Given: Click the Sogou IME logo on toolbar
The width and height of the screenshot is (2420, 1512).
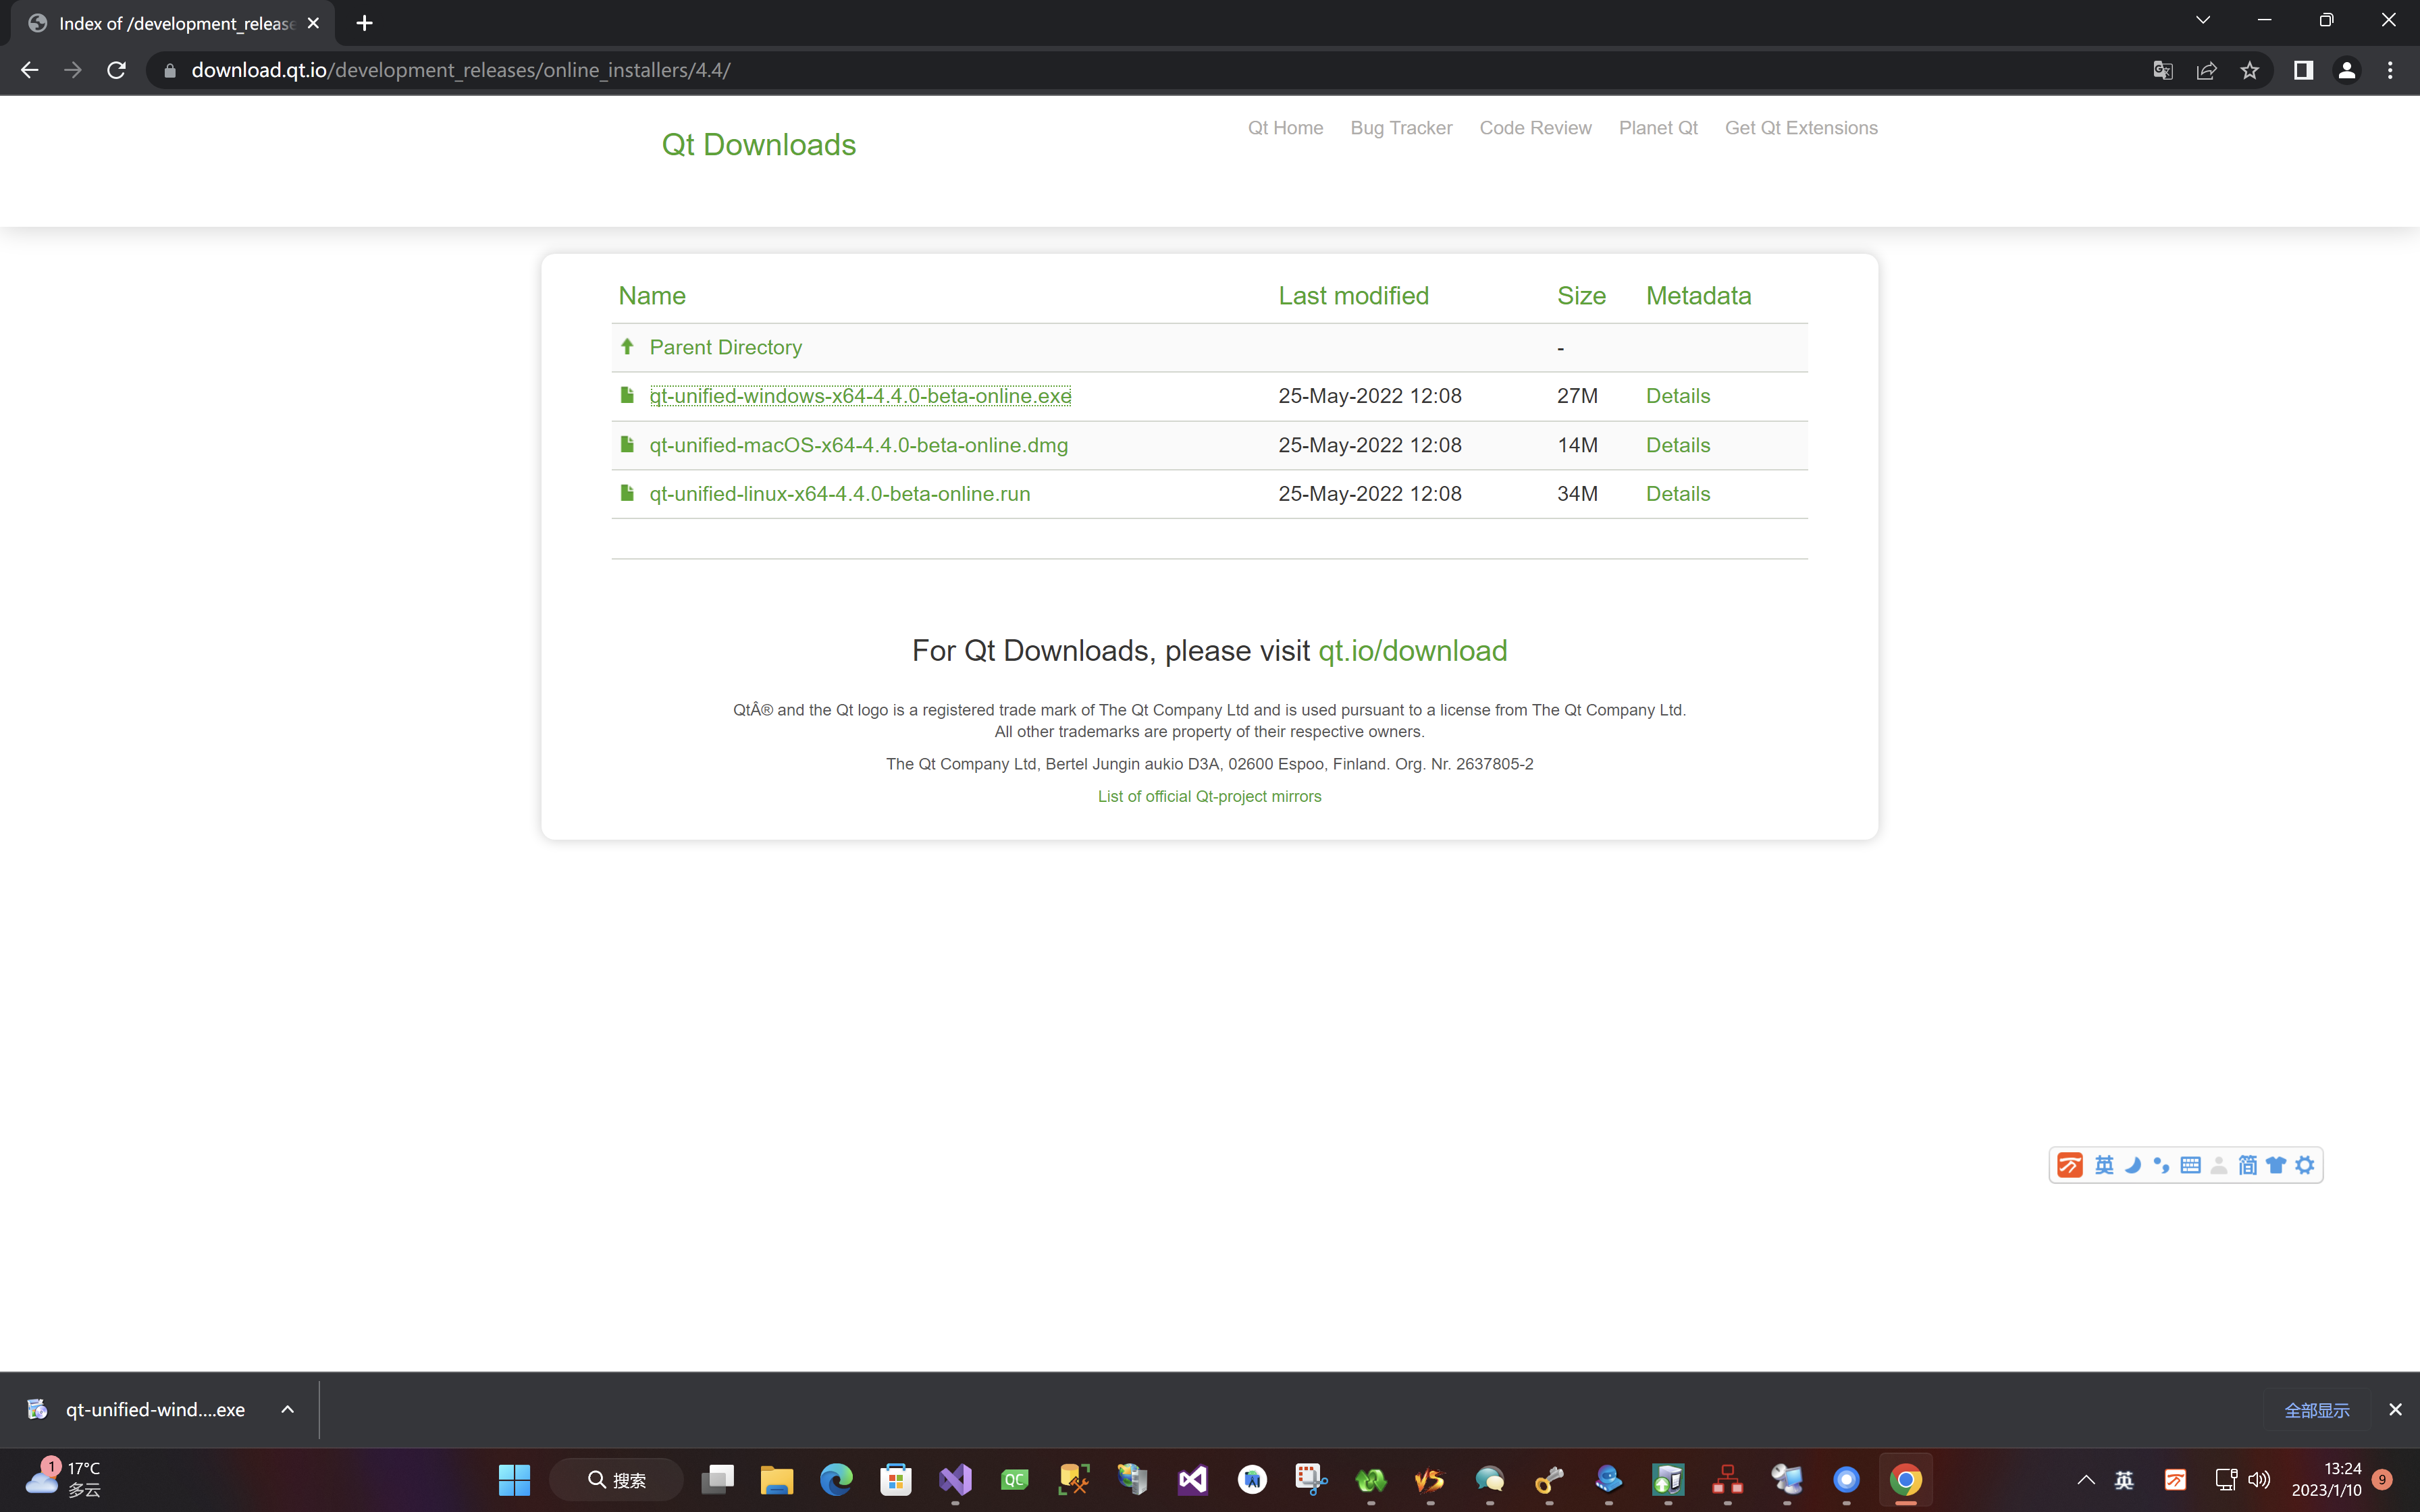Looking at the screenshot, I should 2069,1166.
